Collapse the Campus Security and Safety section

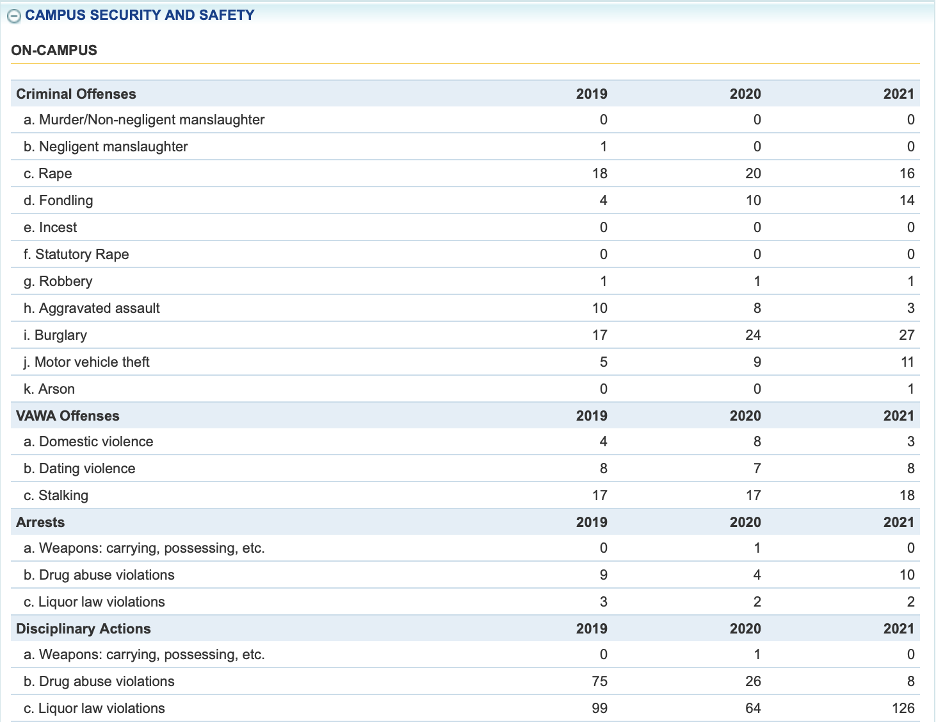coord(13,15)
